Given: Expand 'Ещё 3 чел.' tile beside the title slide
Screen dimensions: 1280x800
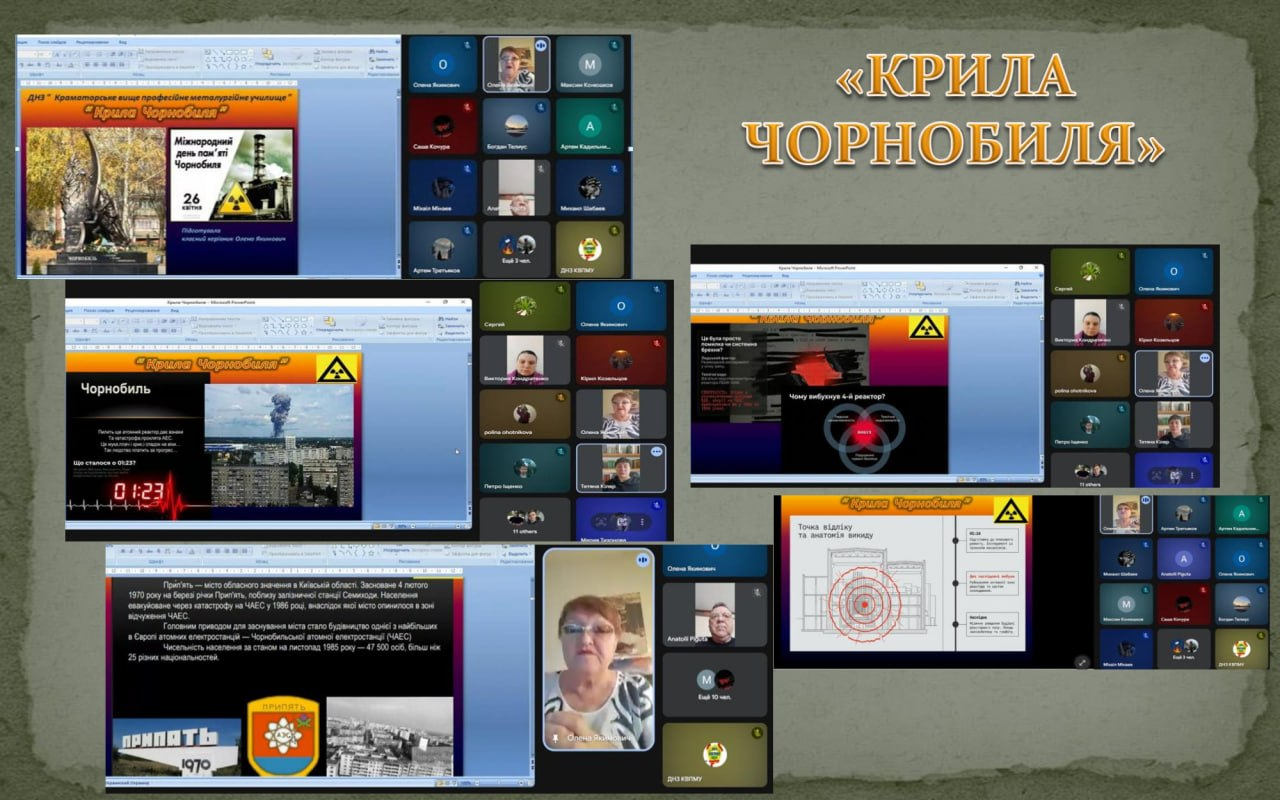Looking at the screenshot, I should (517, 250).
